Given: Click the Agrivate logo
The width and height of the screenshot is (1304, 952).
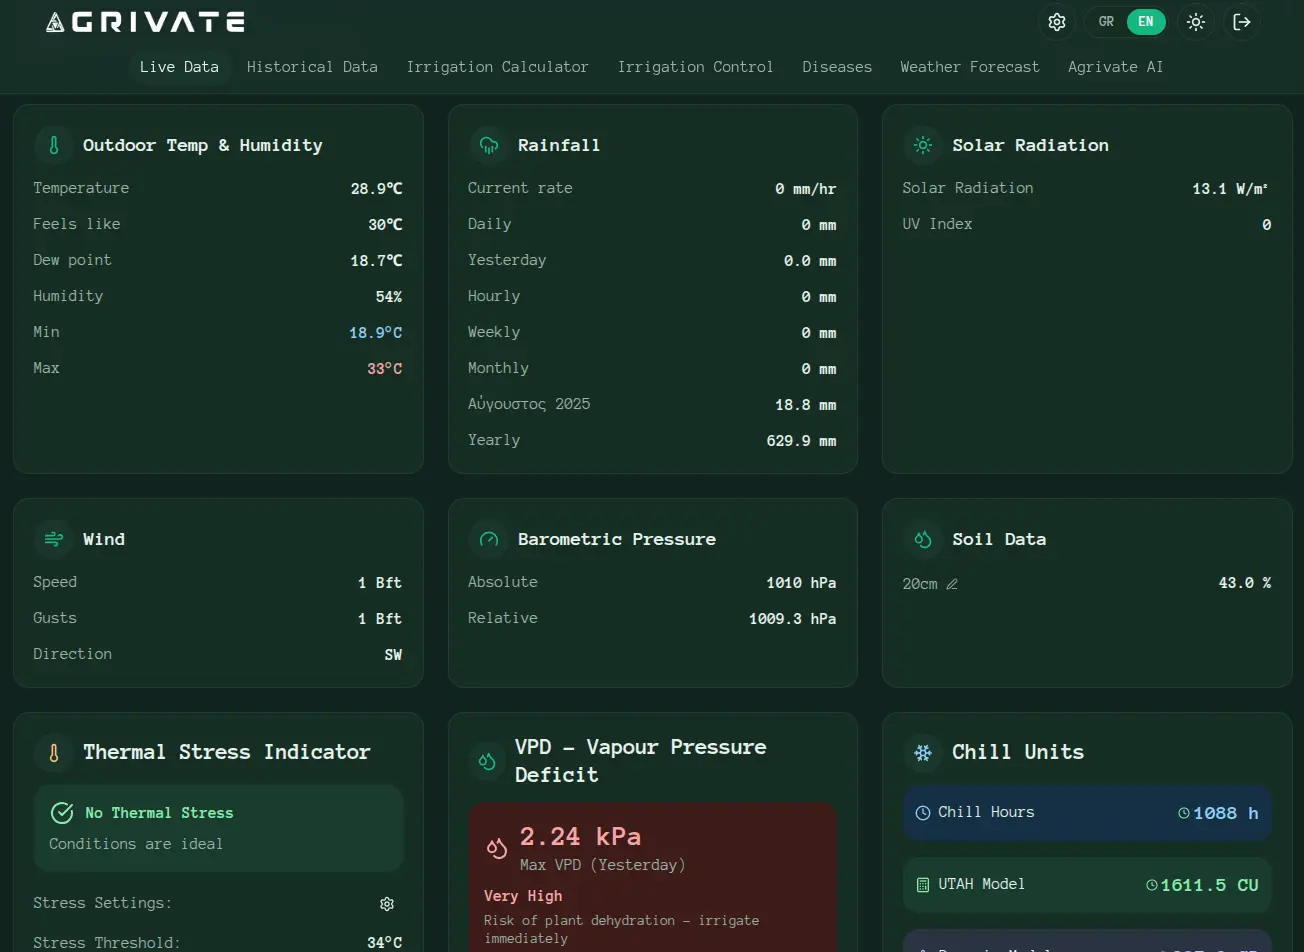Looking at the screenshot, I should pos(145,22).
